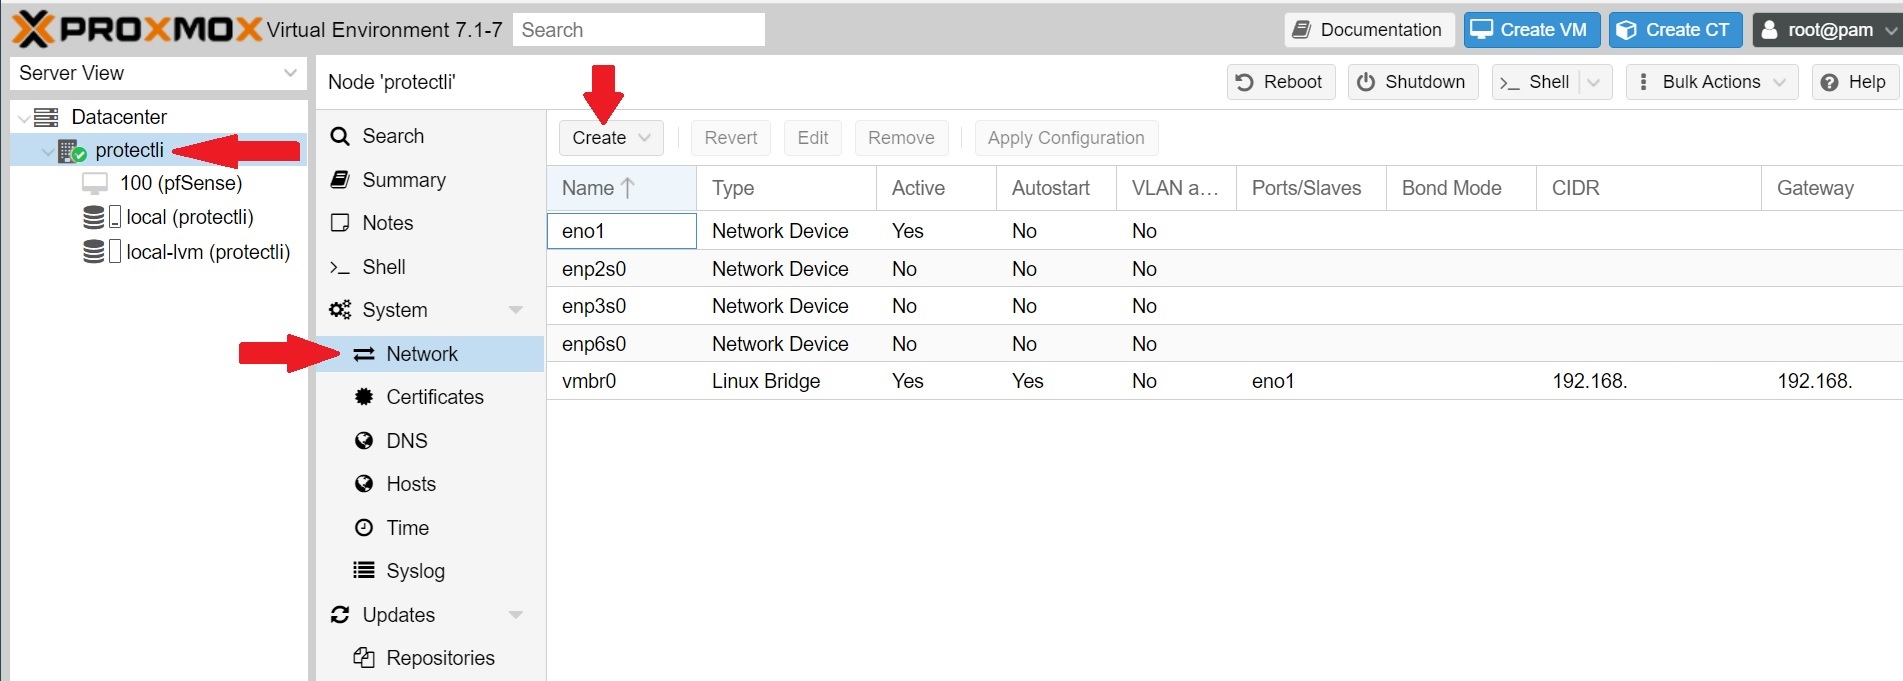Click the Help question mark icon
Image resolution: width=1903 pixels, height=681 pixels.
(1829, 82)
